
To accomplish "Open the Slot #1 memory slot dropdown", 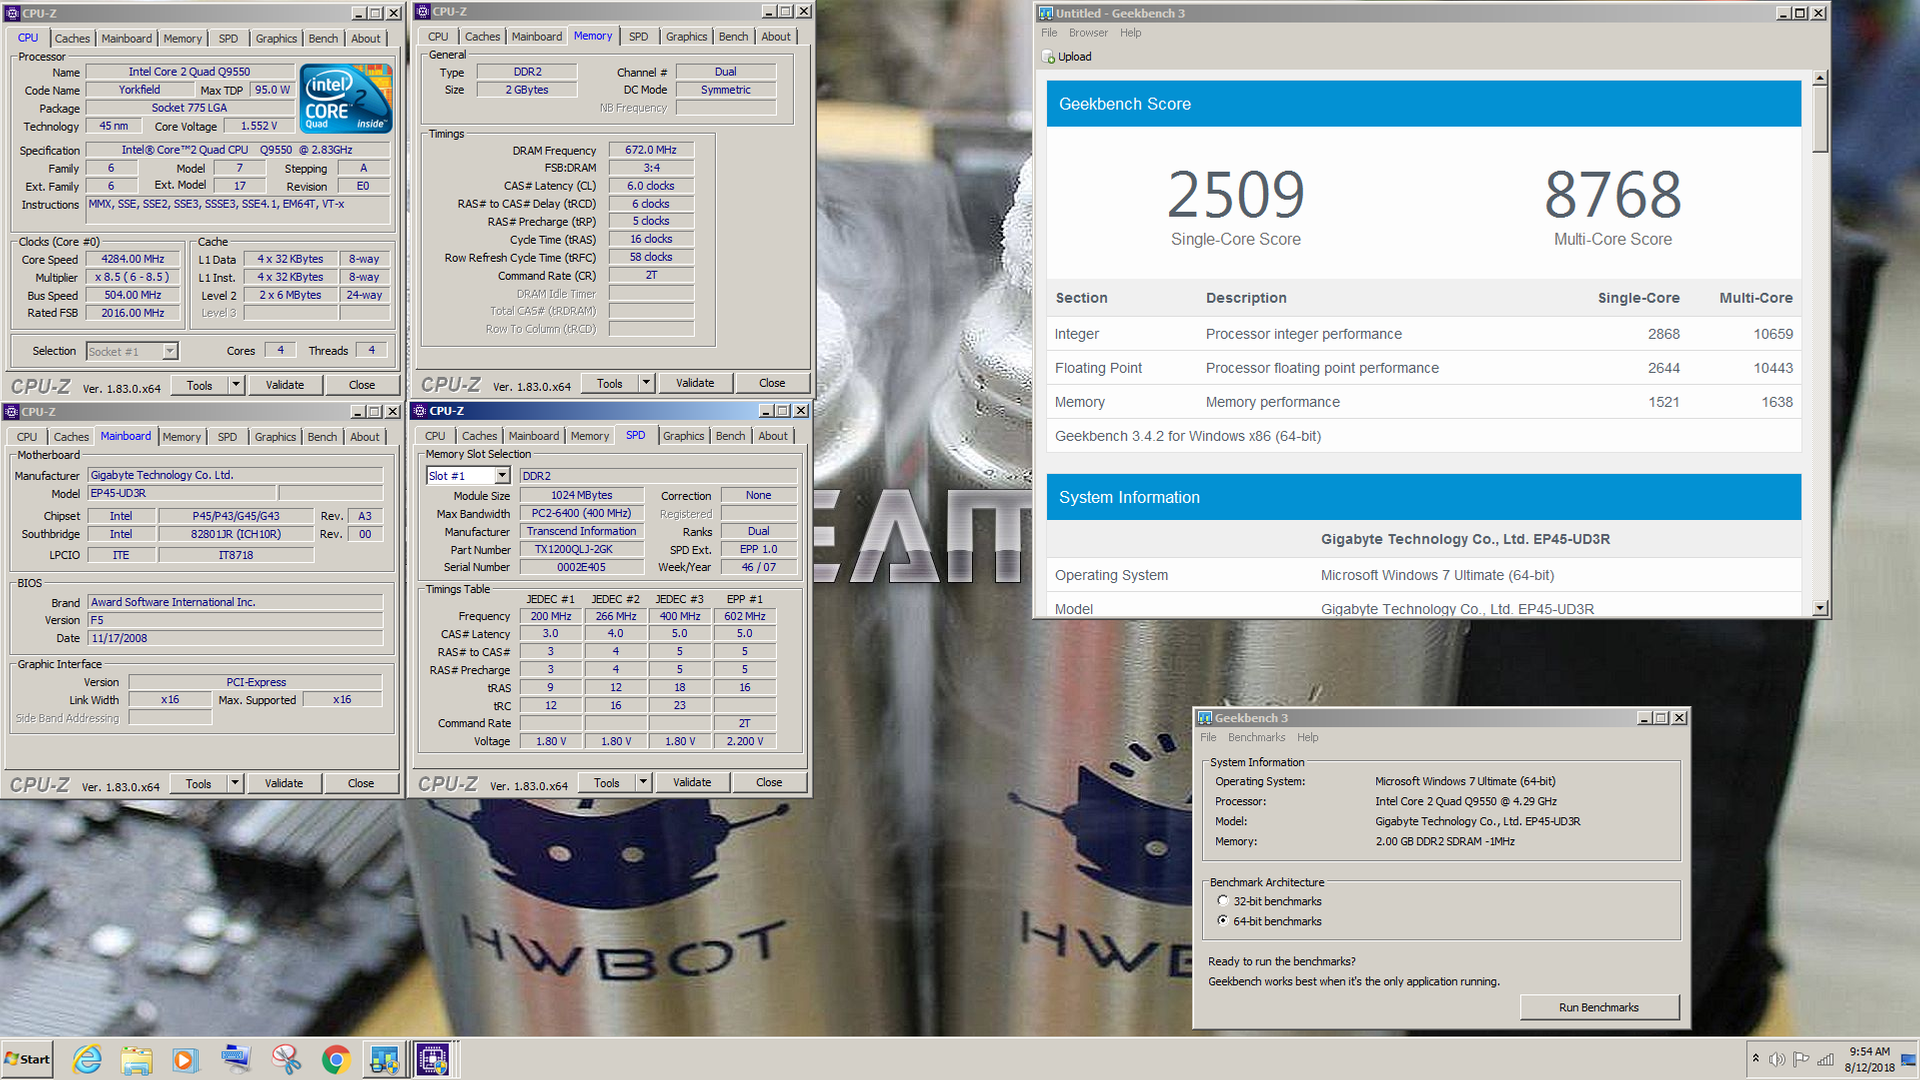I will (x=501, y=476).
